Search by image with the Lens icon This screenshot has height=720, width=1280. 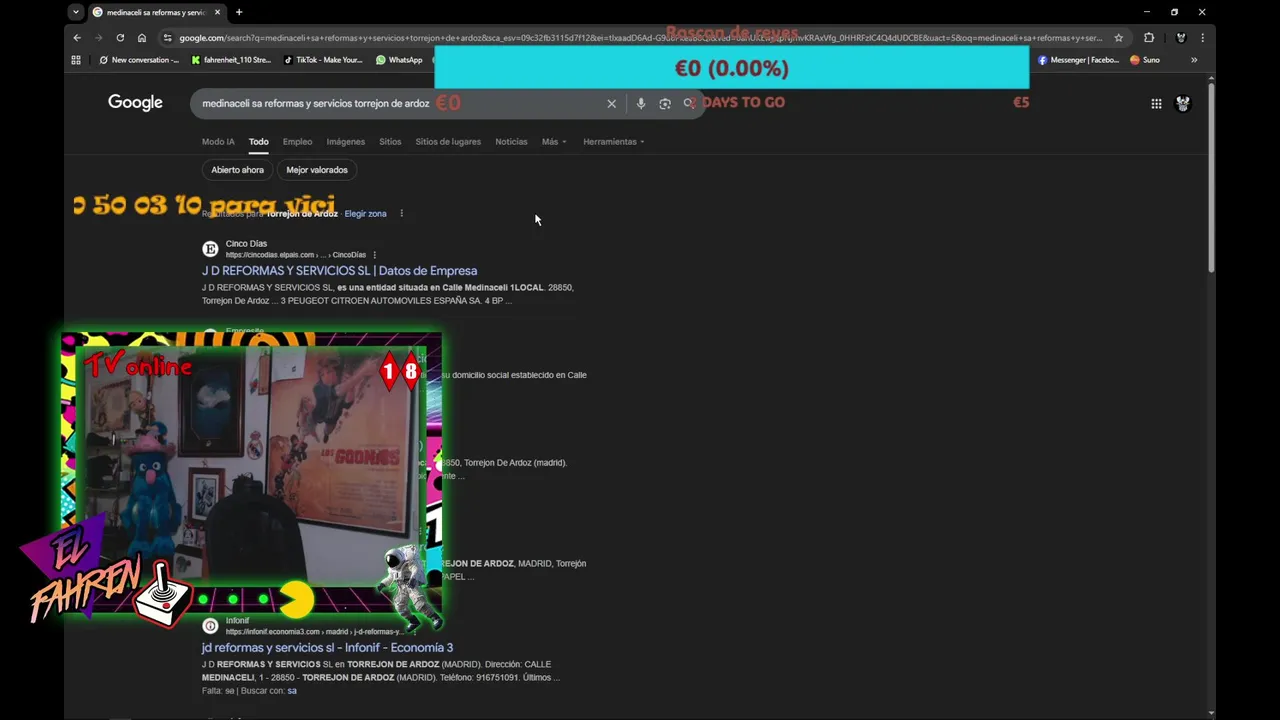tap(665, 103)
